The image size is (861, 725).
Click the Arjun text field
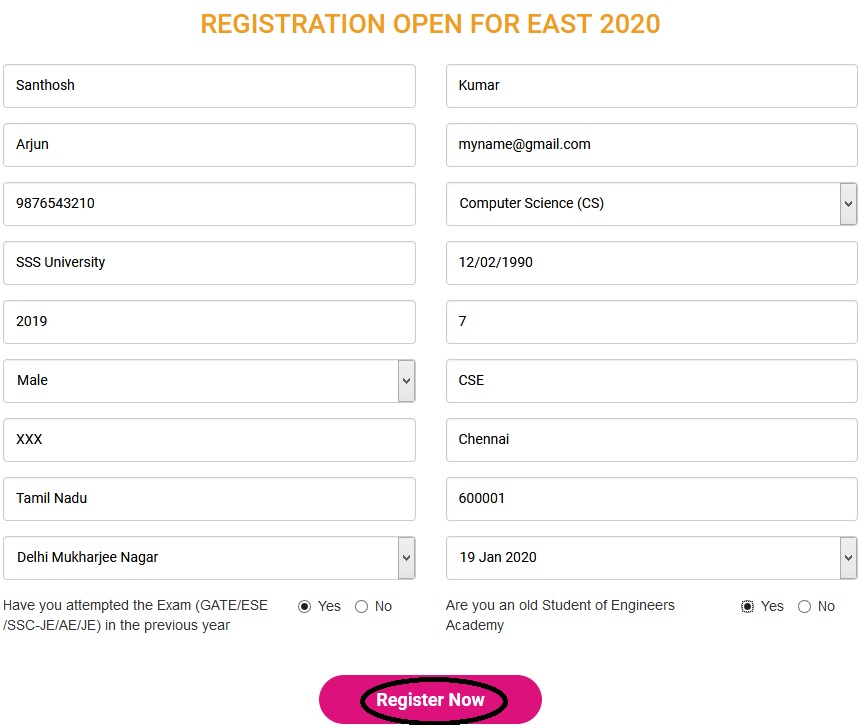coord(209,145)
